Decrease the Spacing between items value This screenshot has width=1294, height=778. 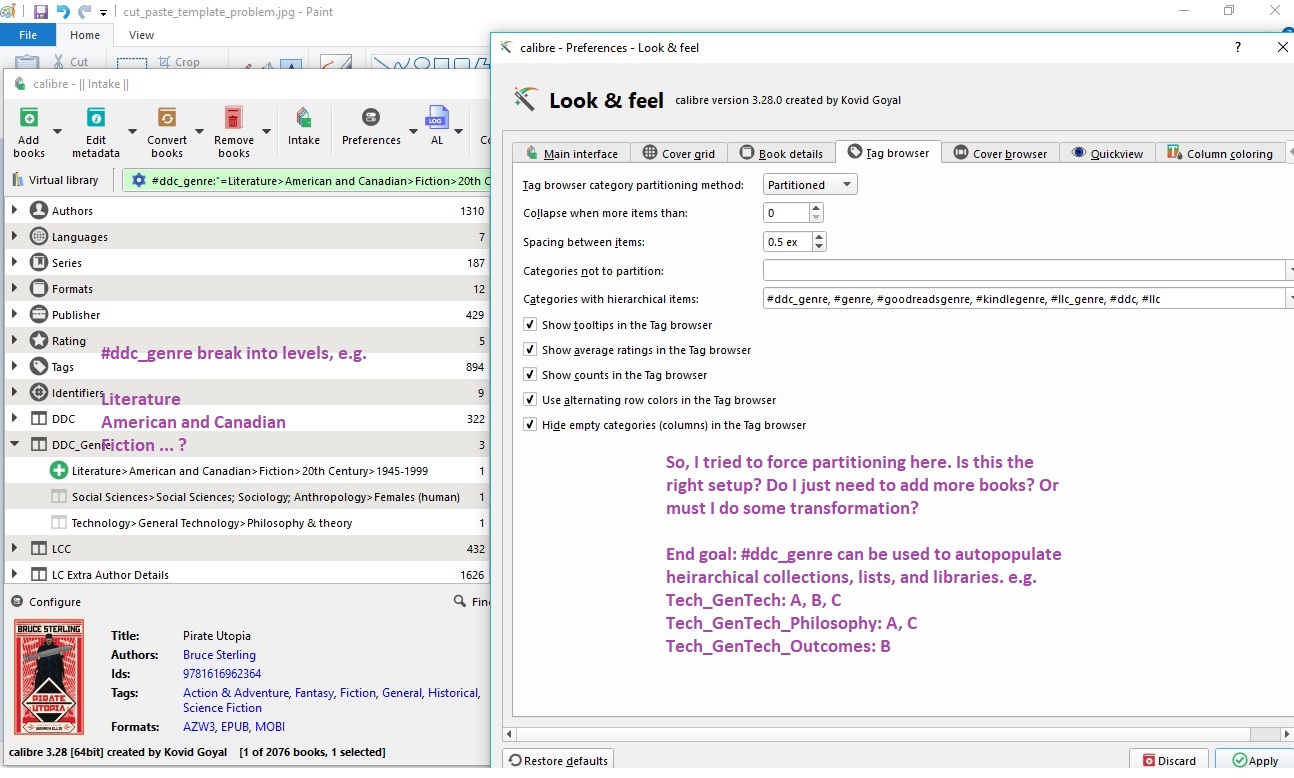[820, 246]
